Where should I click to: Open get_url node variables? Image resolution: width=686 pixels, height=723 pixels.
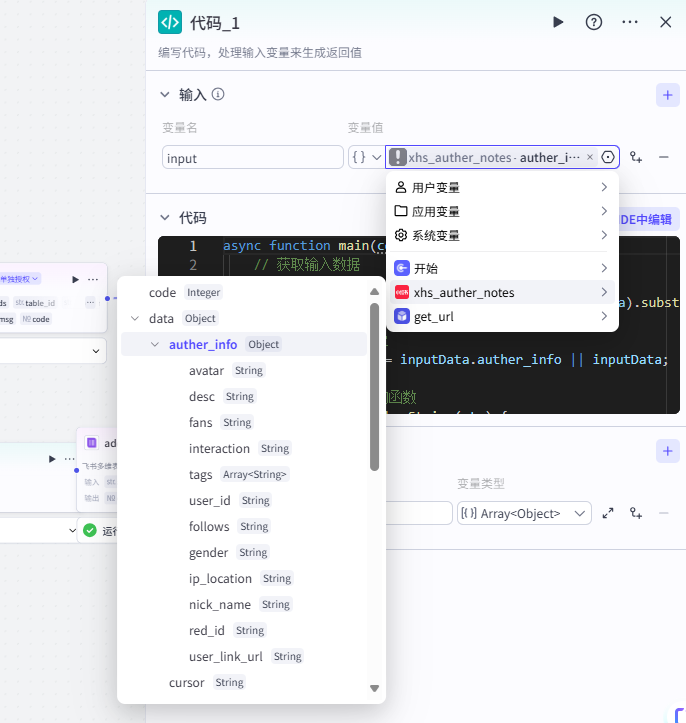(x=502, y=316)
